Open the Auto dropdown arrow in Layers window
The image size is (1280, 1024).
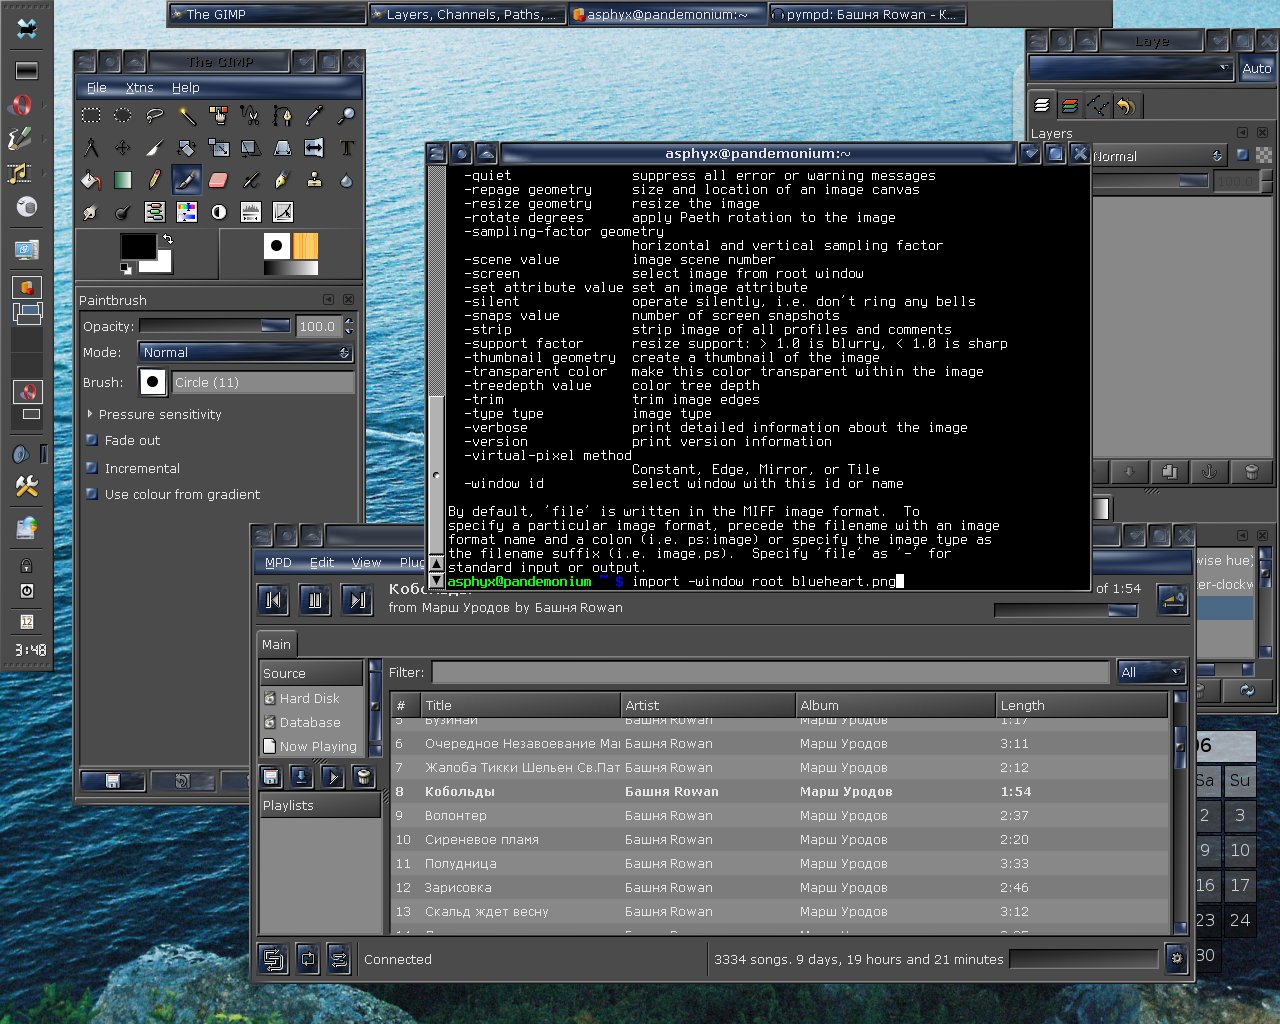(x=1224, y=68)
